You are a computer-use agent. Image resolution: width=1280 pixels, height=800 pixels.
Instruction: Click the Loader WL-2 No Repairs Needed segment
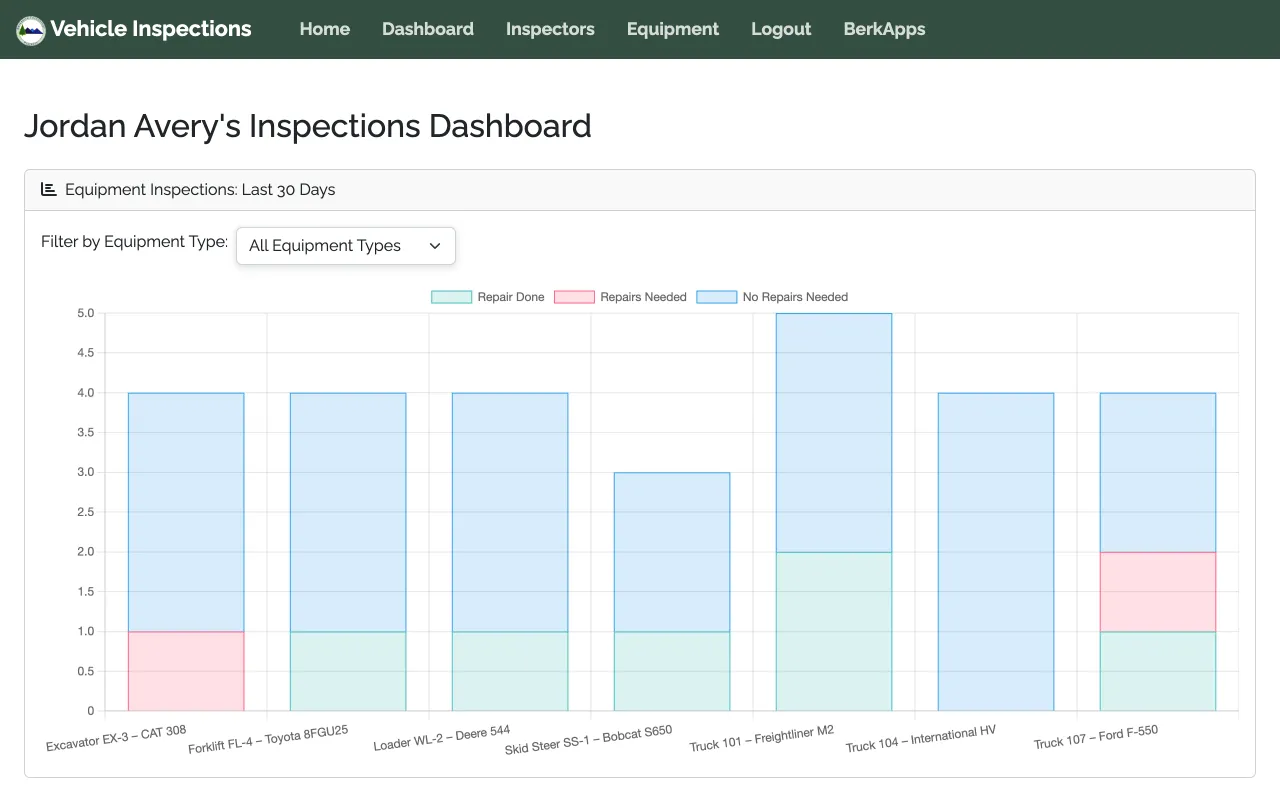(510, 512)
